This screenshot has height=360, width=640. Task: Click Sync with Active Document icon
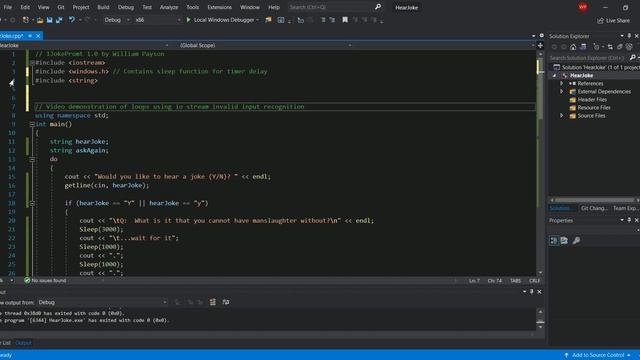[x=610, y=47]
